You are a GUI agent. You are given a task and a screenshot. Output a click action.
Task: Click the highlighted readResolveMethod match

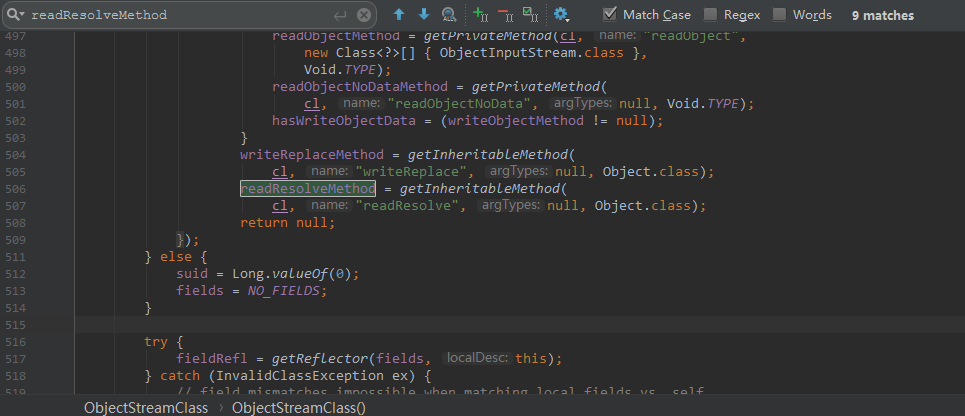point(308,188)
